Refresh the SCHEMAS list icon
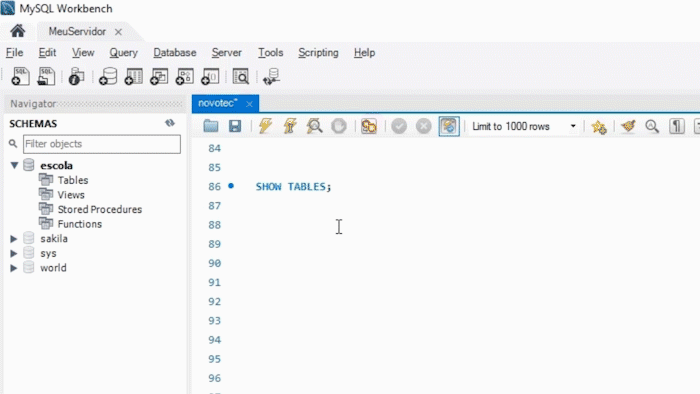Viewport: 700px width, 394px height. (170, 123)
